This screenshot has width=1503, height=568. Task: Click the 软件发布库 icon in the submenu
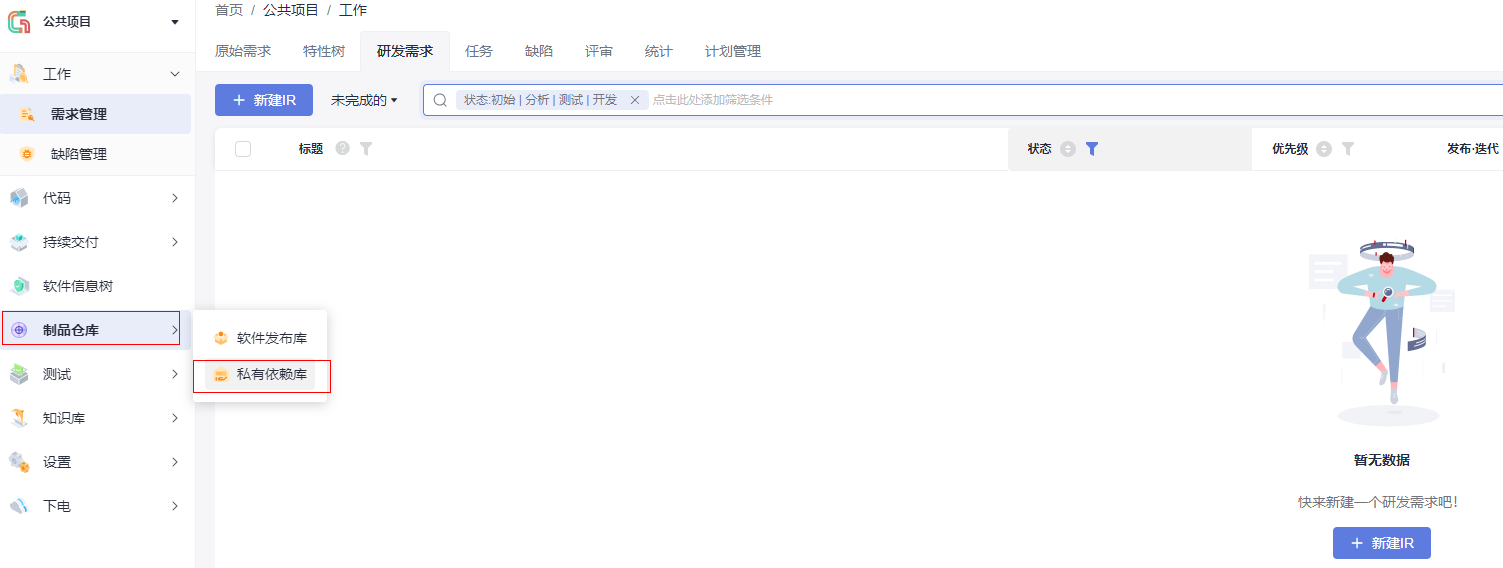click(x=221, y=338)
